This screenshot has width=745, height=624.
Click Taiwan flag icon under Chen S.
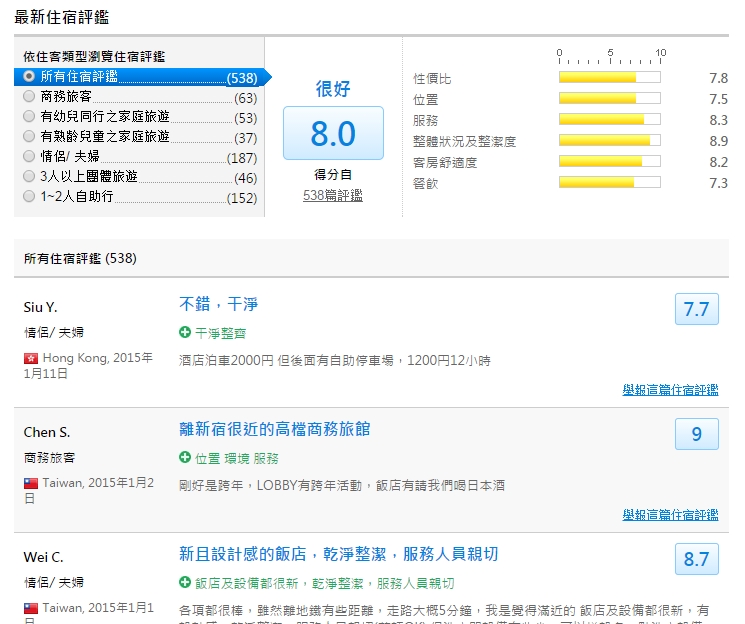(31, 483)
